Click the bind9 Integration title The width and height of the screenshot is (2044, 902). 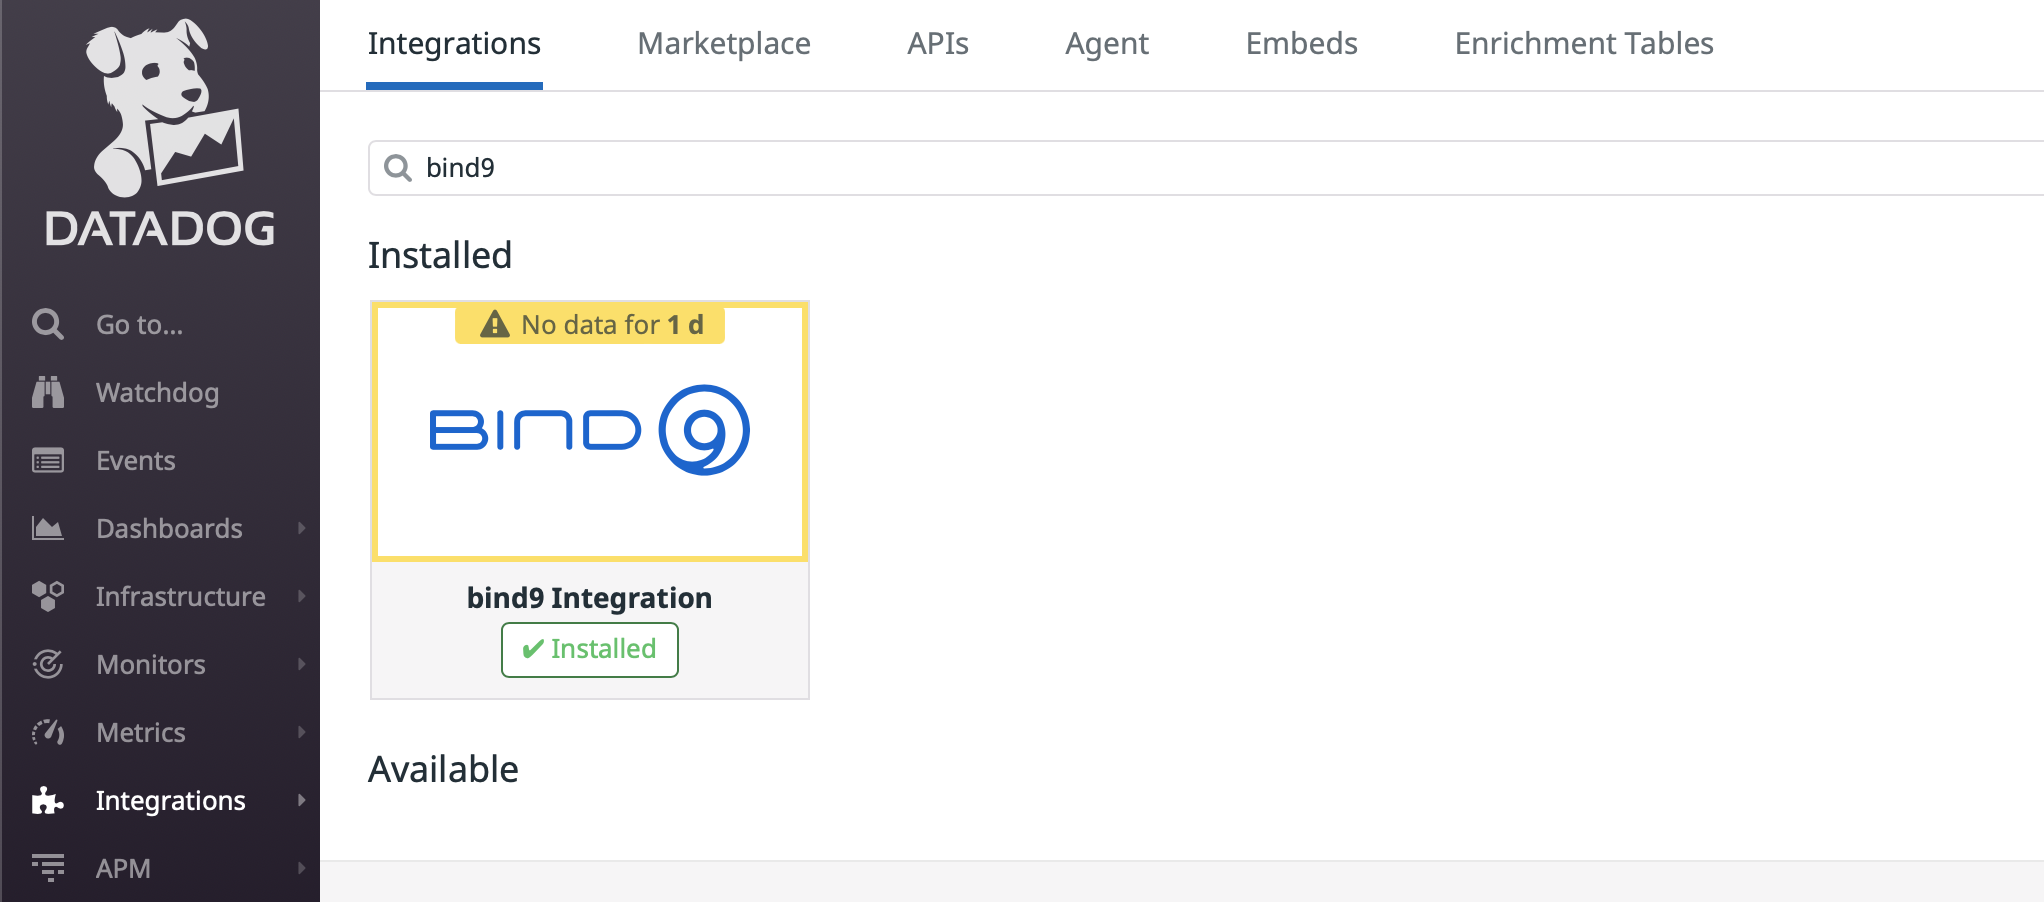coord(590,598)
